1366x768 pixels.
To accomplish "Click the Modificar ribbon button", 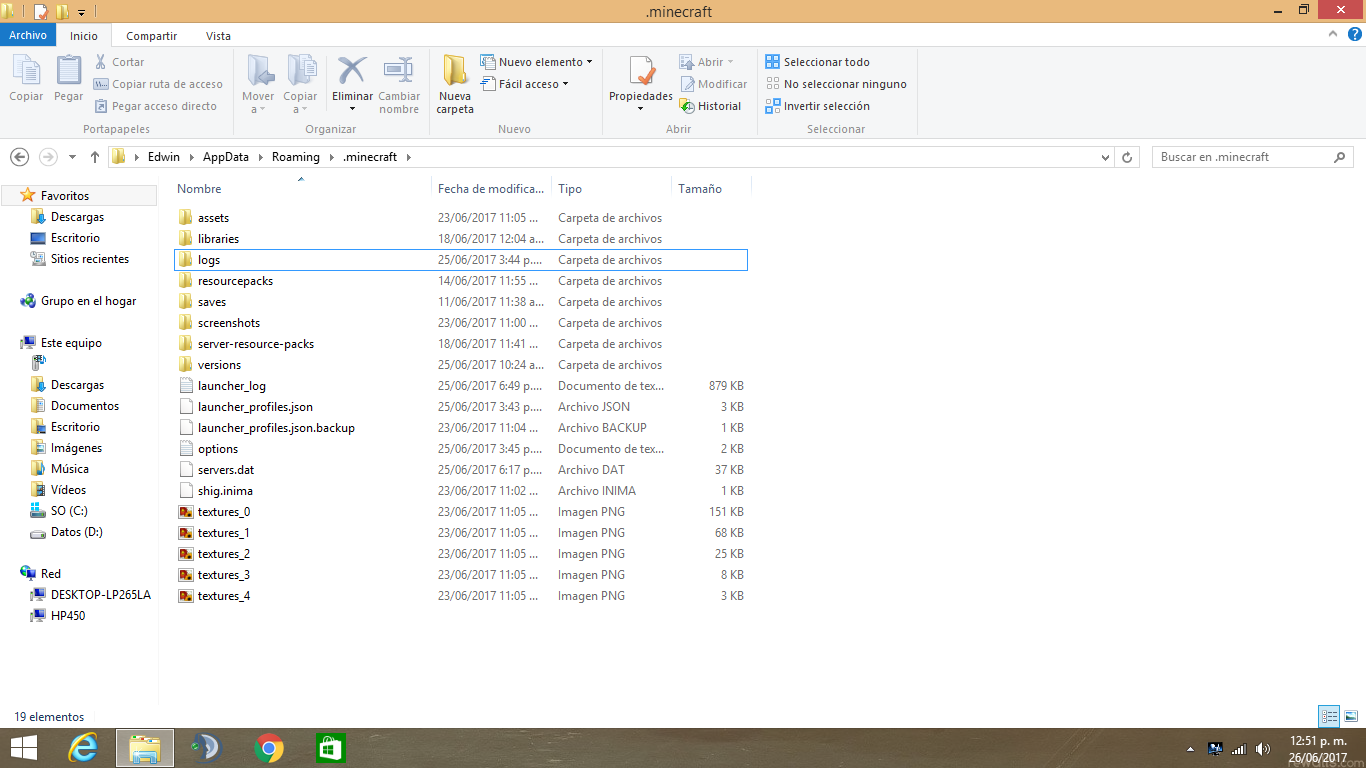I will tap(714, 84).
